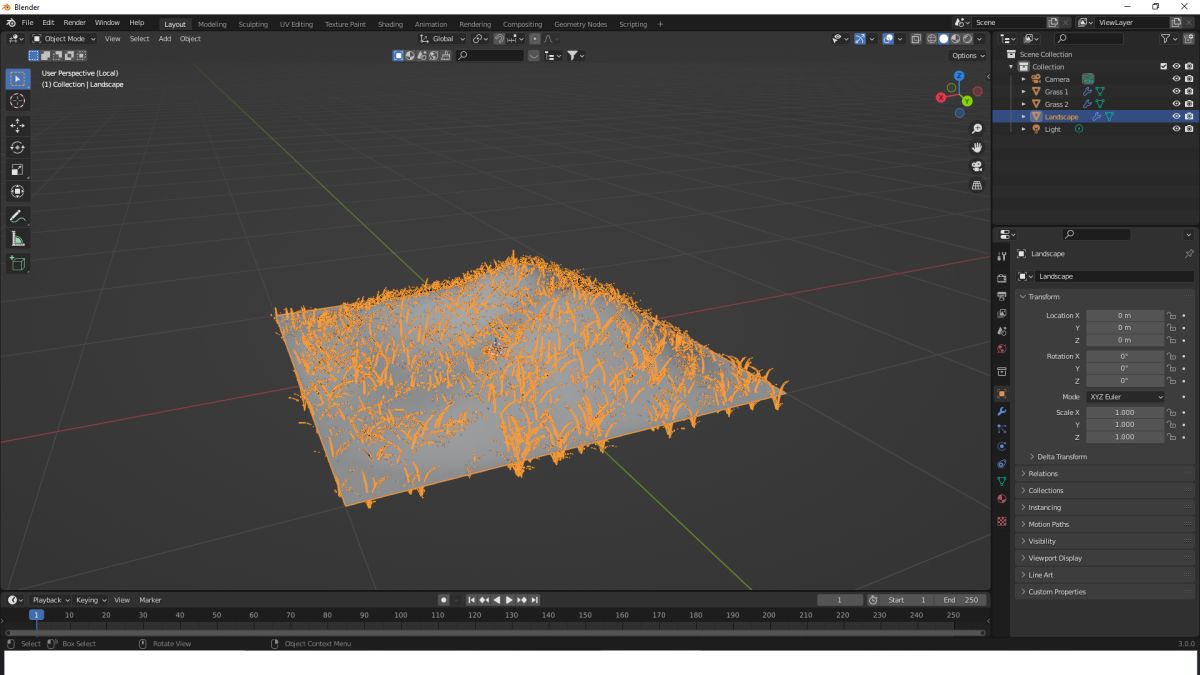Pick the Annotate pencil tool

(18, 216)
